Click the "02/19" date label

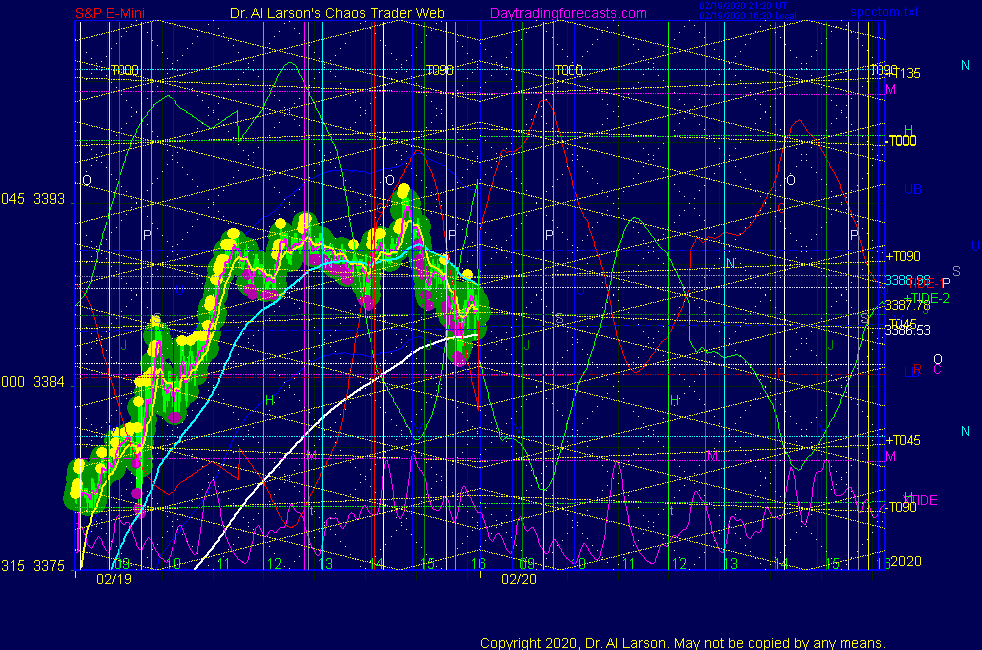pos(114,579)
